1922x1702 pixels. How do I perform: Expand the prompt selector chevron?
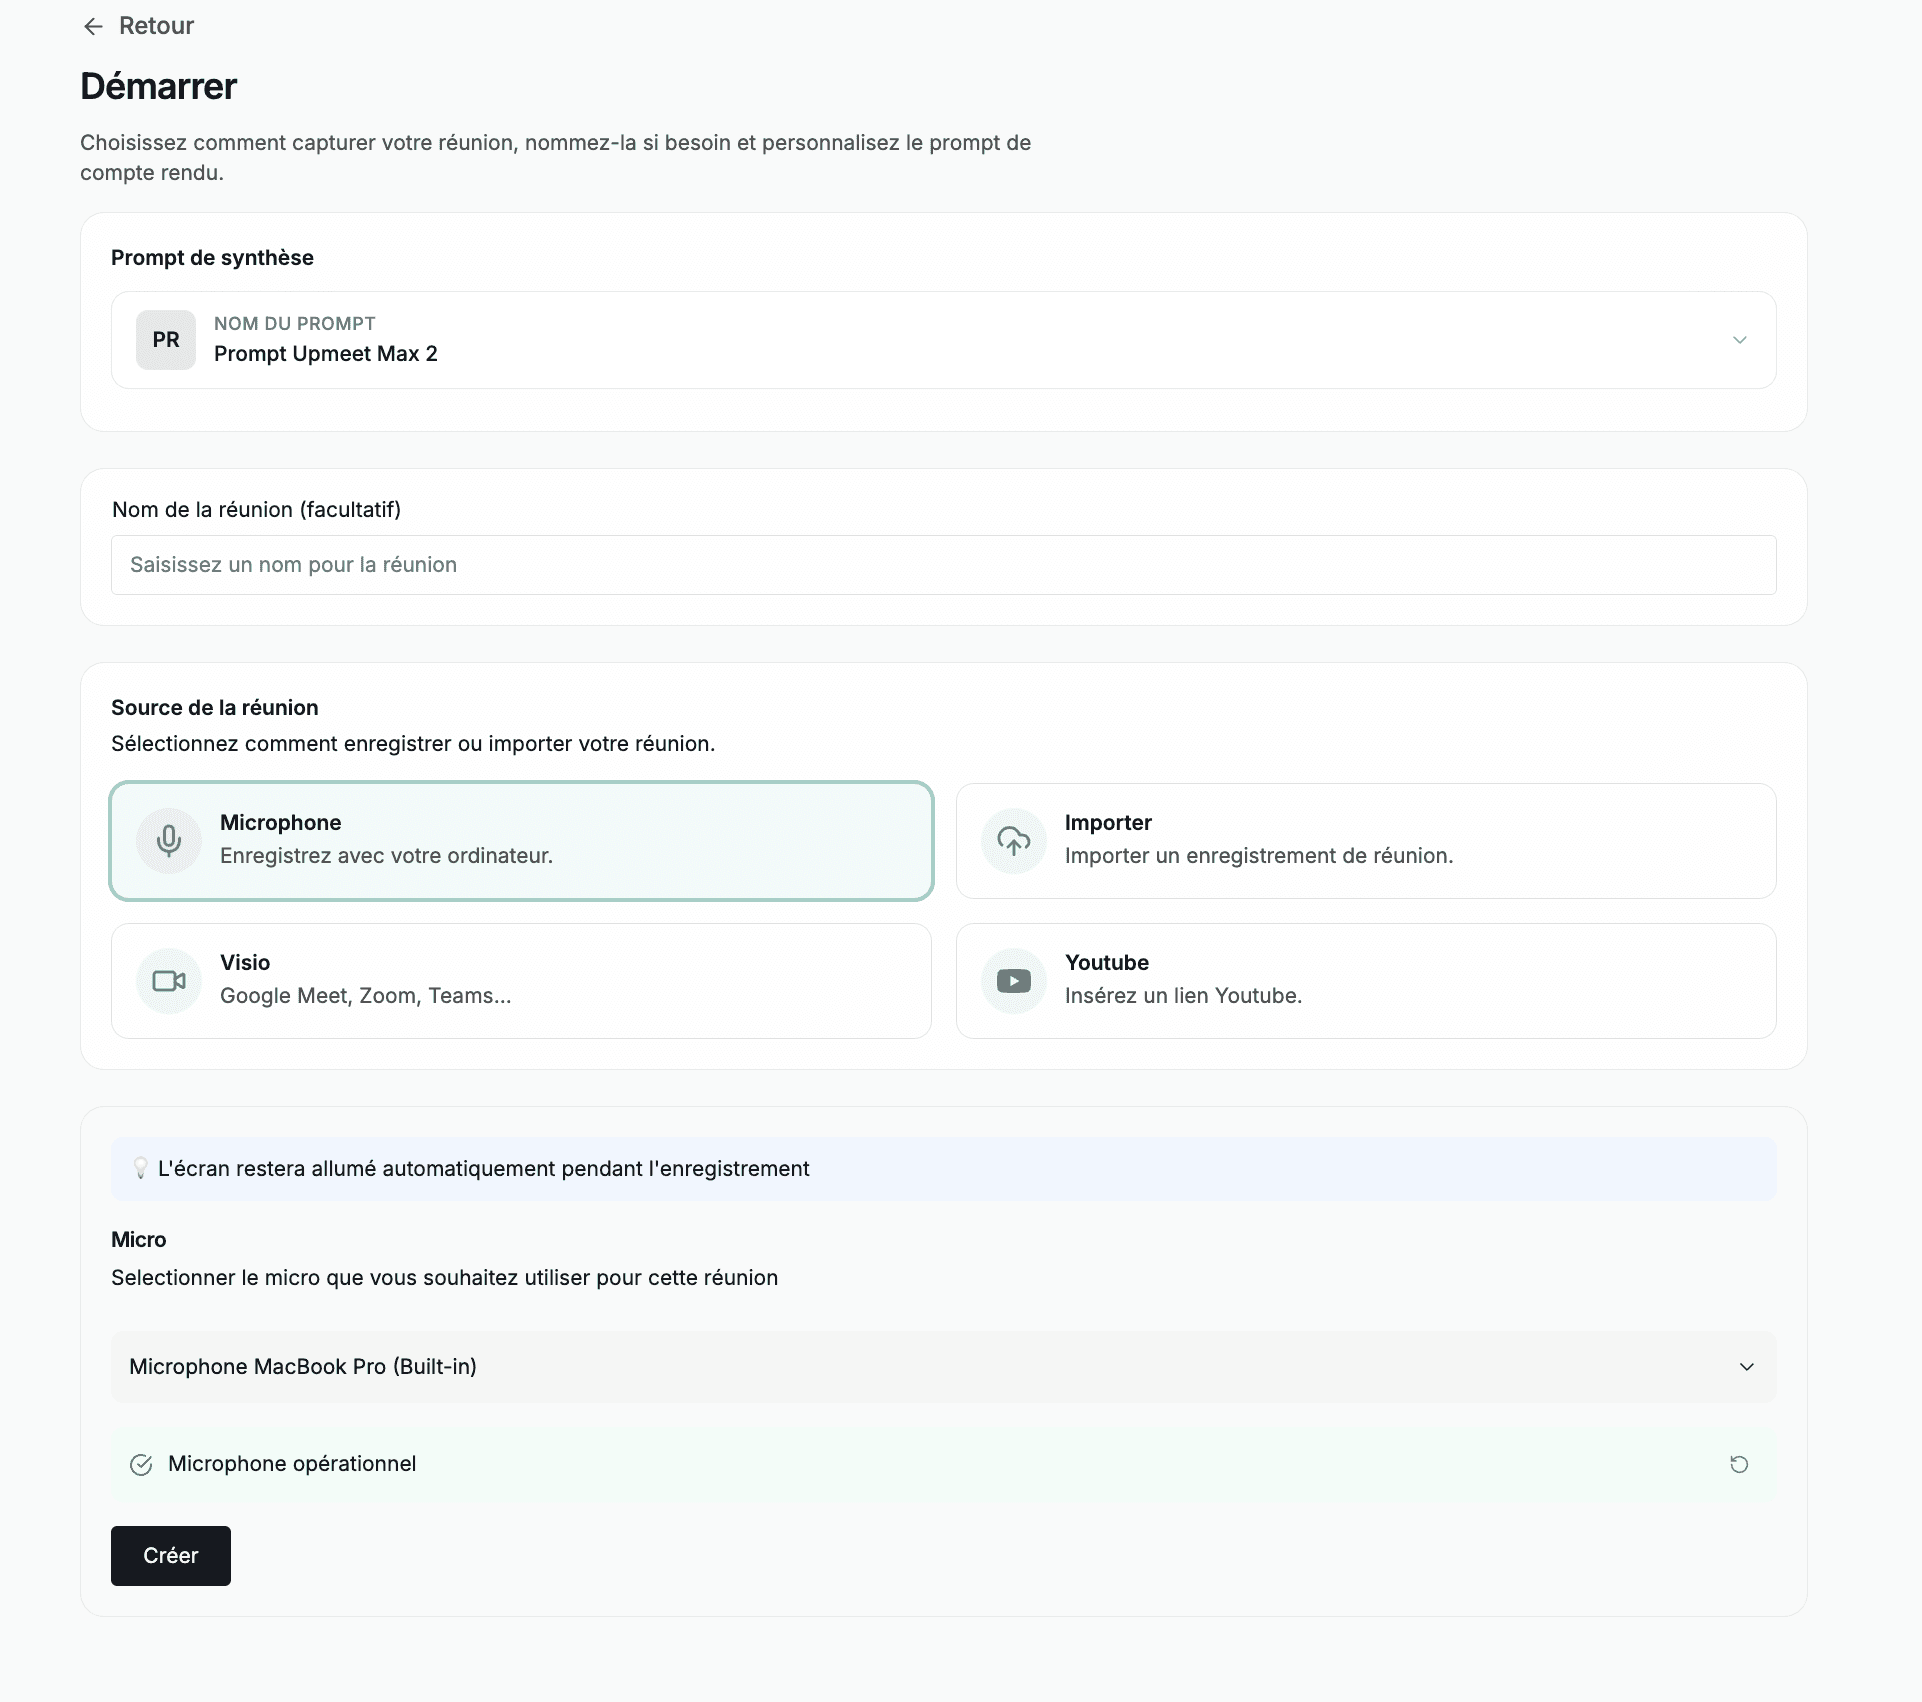1739,340
